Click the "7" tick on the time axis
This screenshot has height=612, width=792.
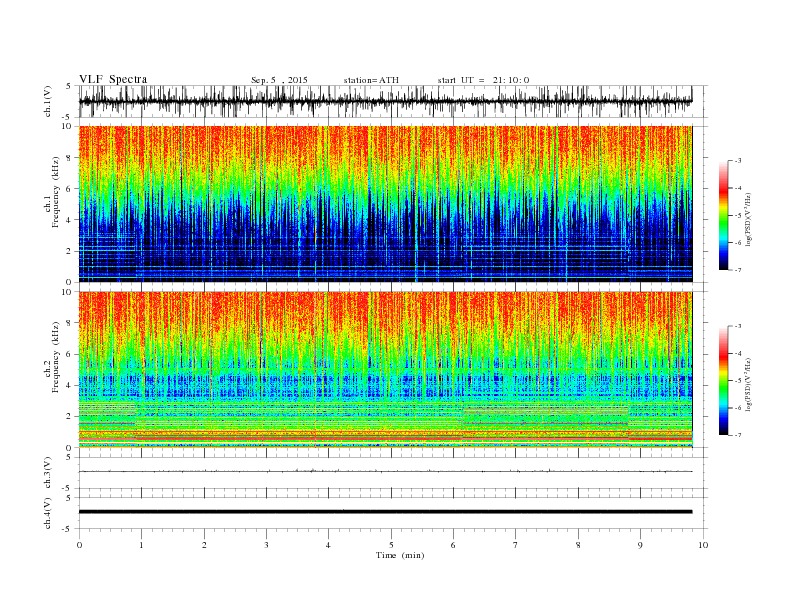(x=516, y=545)
